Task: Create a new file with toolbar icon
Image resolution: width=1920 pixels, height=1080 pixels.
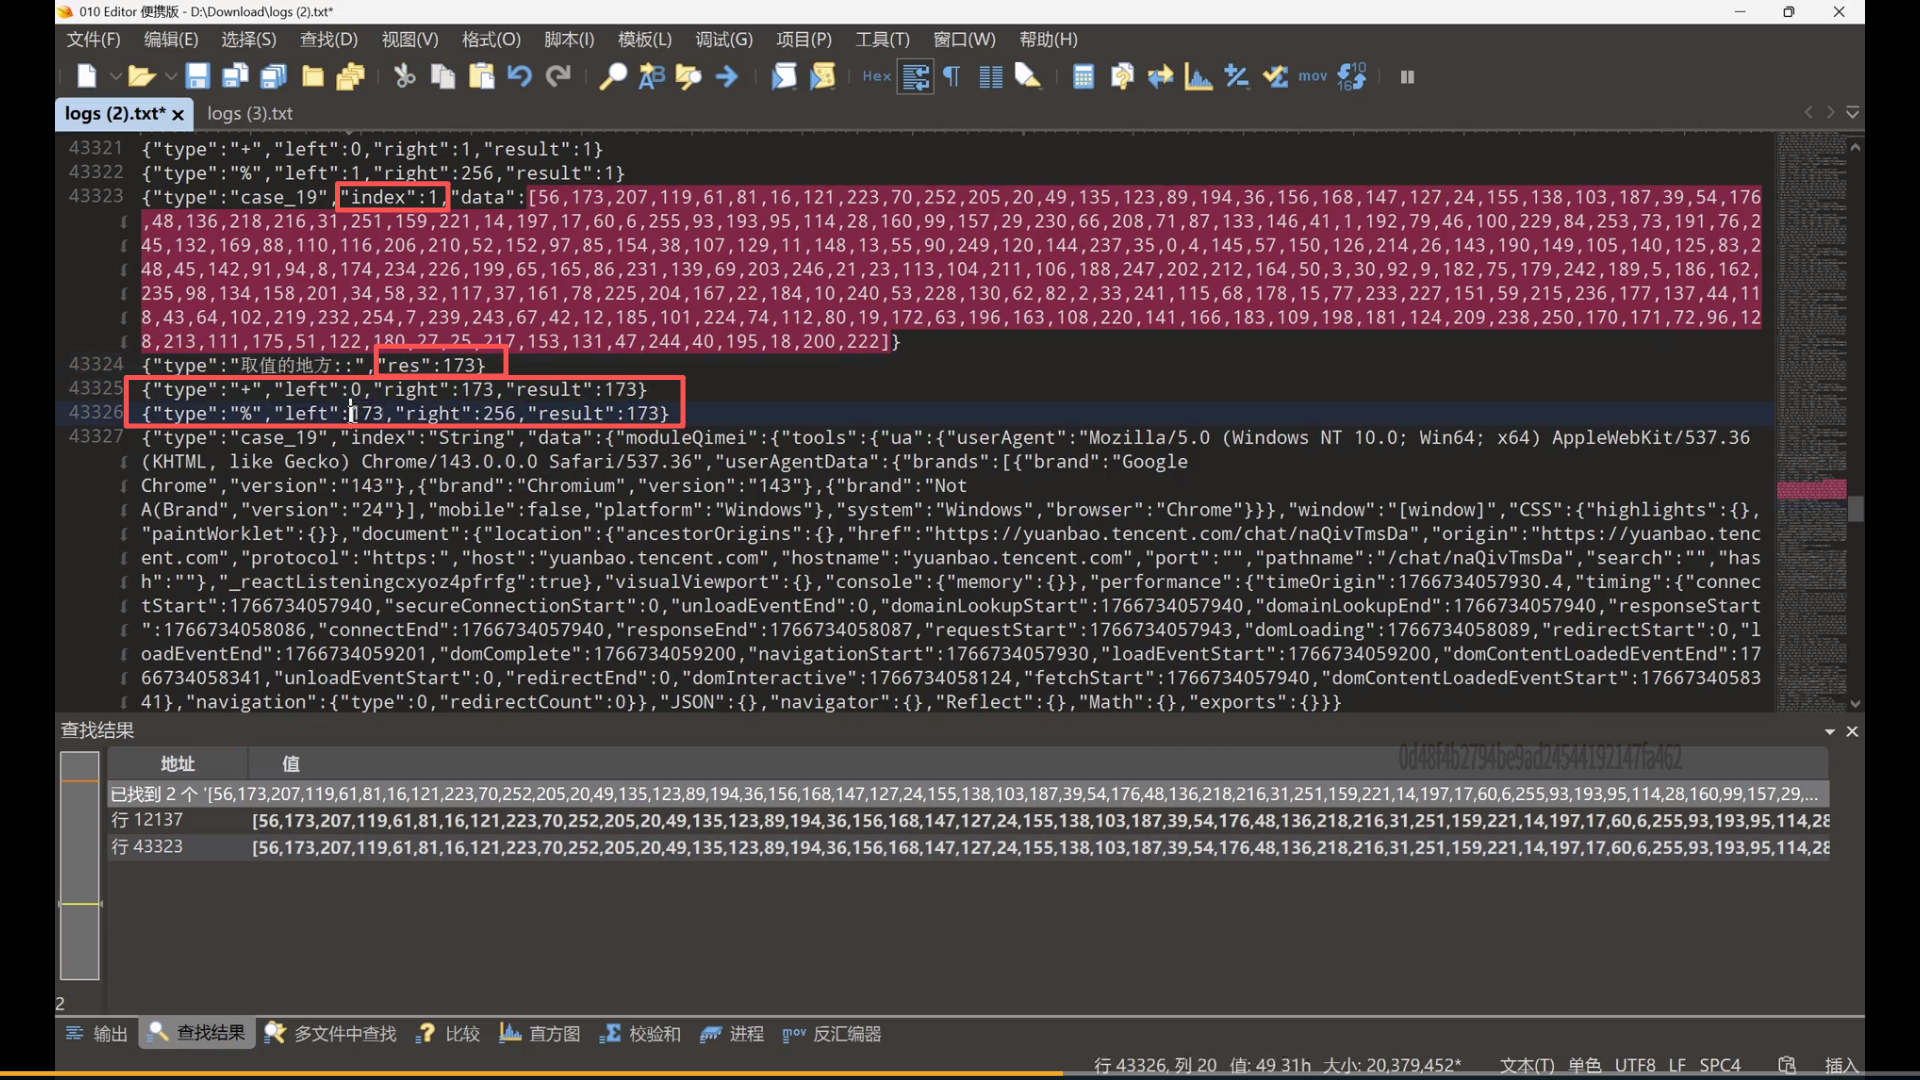Action: pyautogui.click(x=87, y=76)
